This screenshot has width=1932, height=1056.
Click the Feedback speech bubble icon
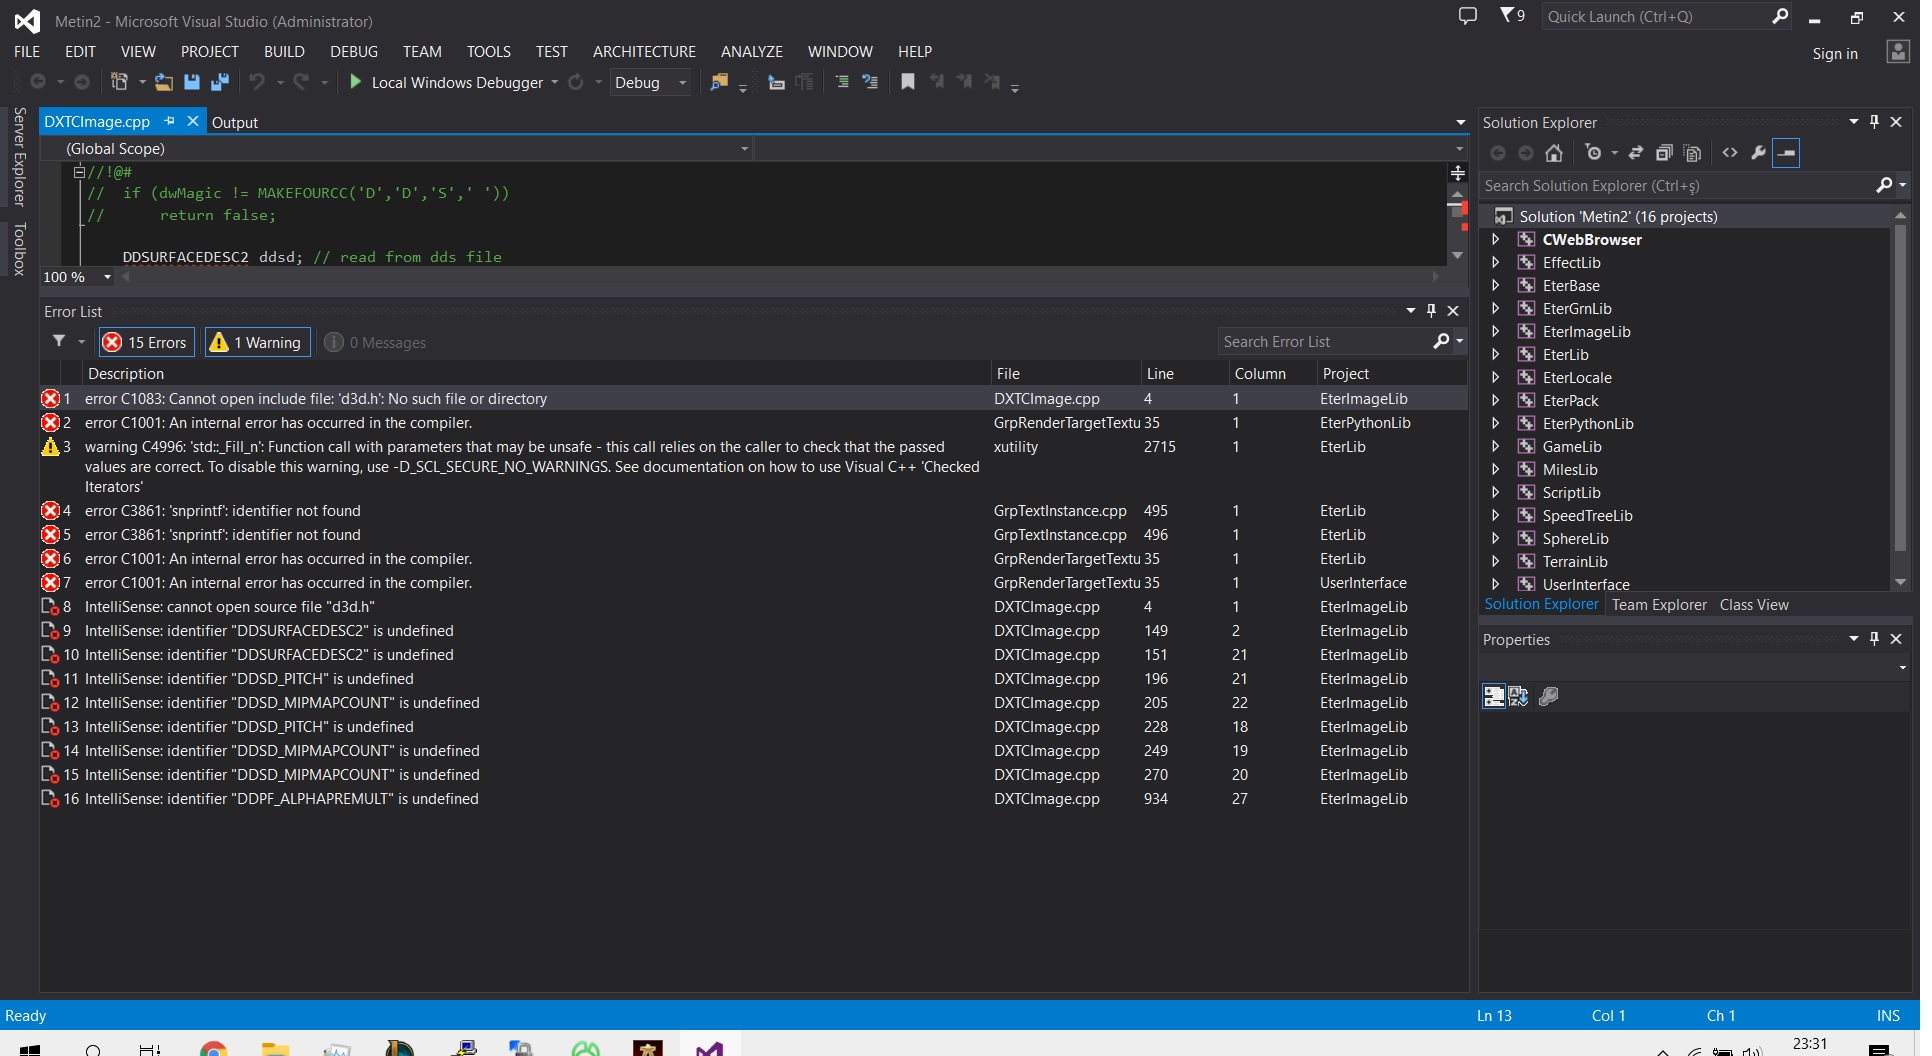[1467, 16]
